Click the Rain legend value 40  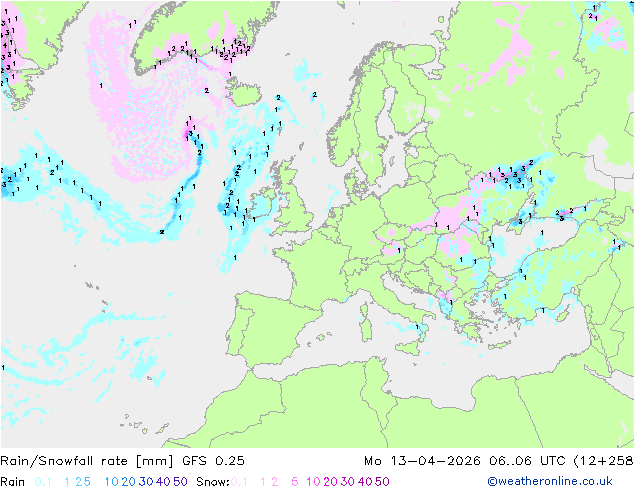pyautogui.click(x=163, y=482)
